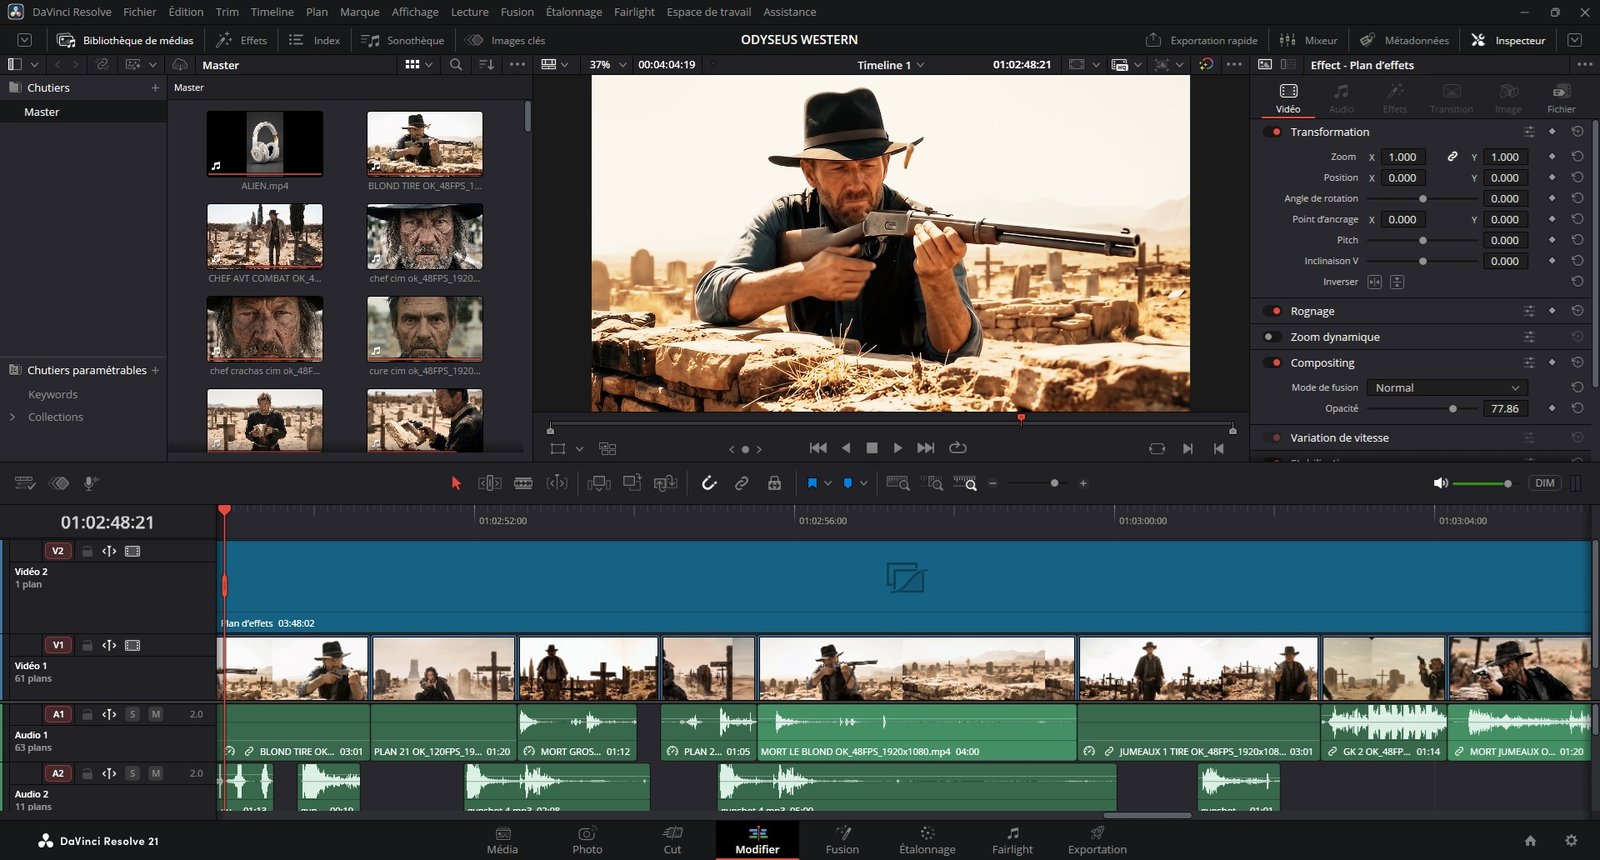The height and width of the screenshot is (860, 1600).
Task: Select the arrow Selection mode tool
Action: pyautogui.click(x=456, y=483)
